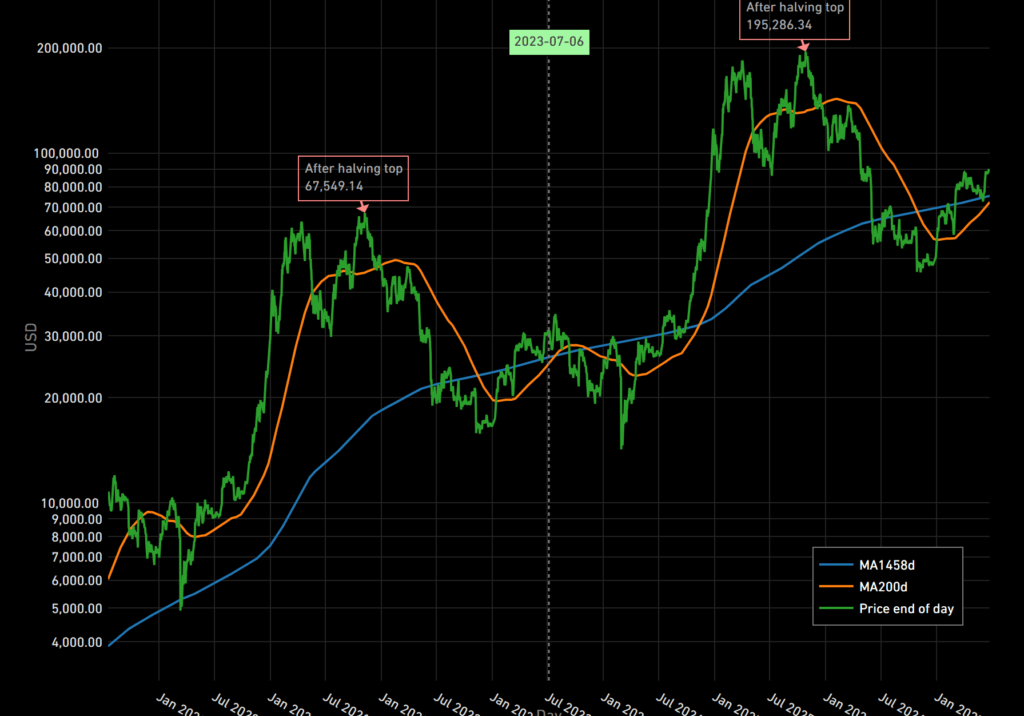Click the 50,000.00 y-axis tick label
This screenshot has width=1024, height=716.
66,258
